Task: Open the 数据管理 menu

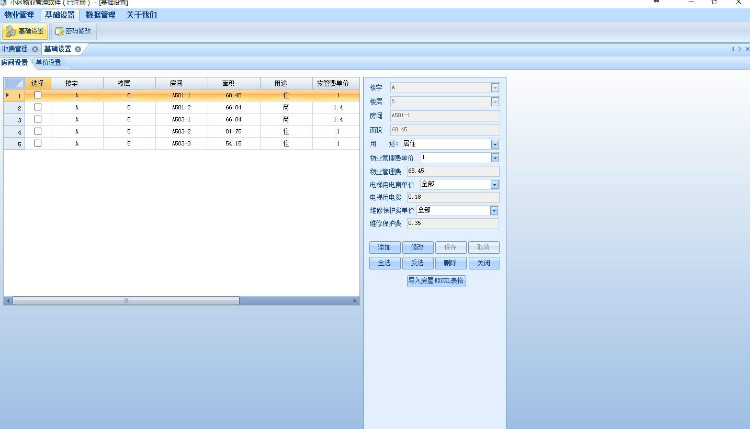Action: [x=100, y=15]
